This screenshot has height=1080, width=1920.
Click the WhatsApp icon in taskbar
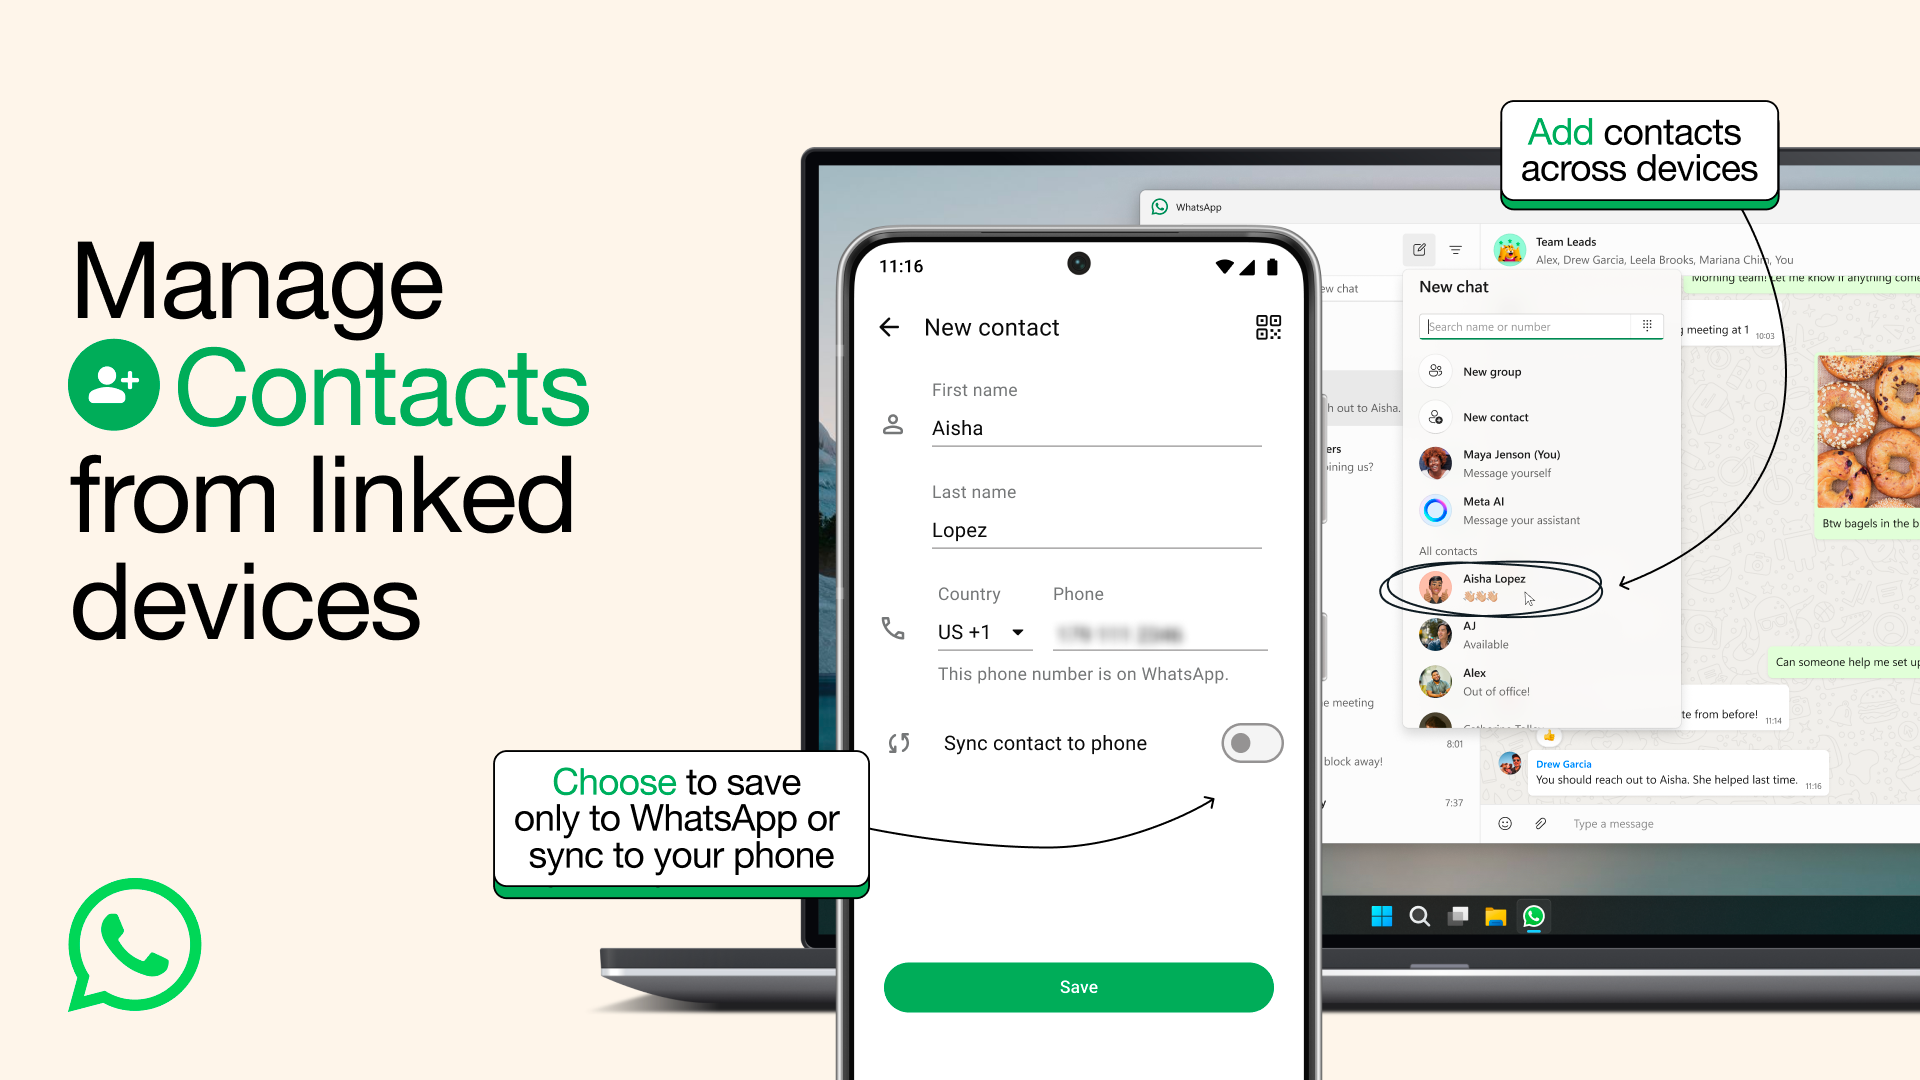pyautogui.click(x=1535, y=915)
